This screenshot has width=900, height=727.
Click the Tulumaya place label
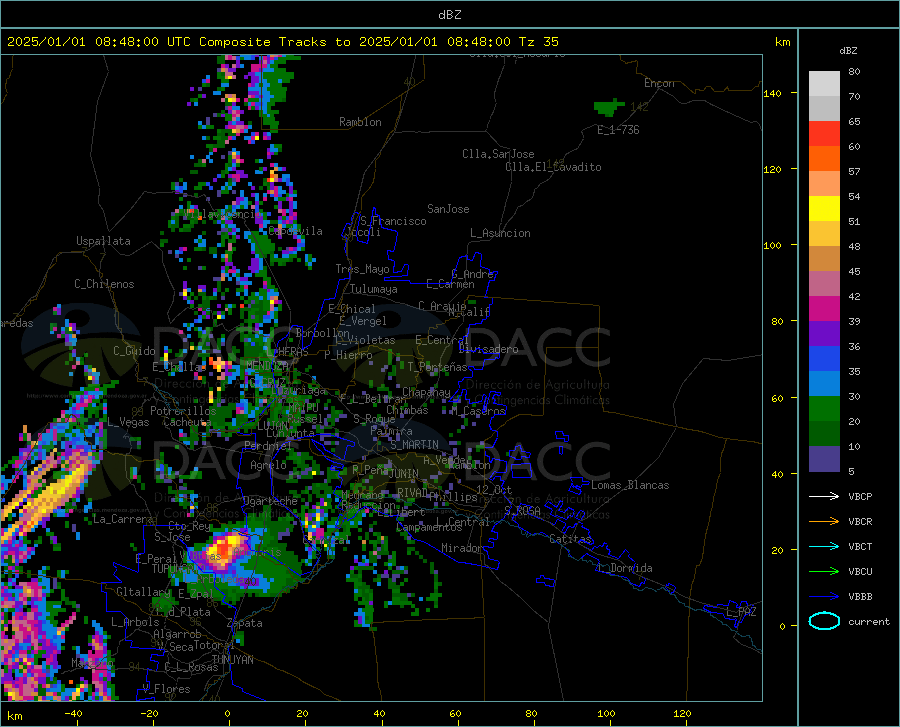pos(374,289)
